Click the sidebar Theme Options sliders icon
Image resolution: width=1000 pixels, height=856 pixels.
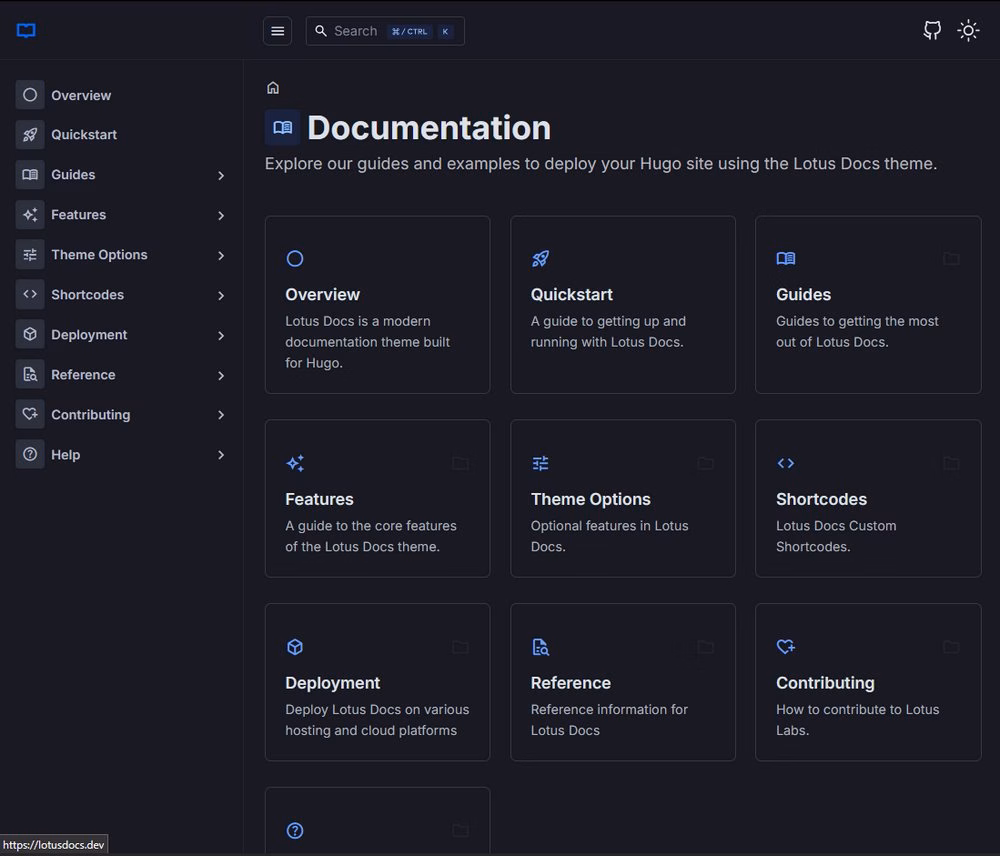[x=30, y=255]
